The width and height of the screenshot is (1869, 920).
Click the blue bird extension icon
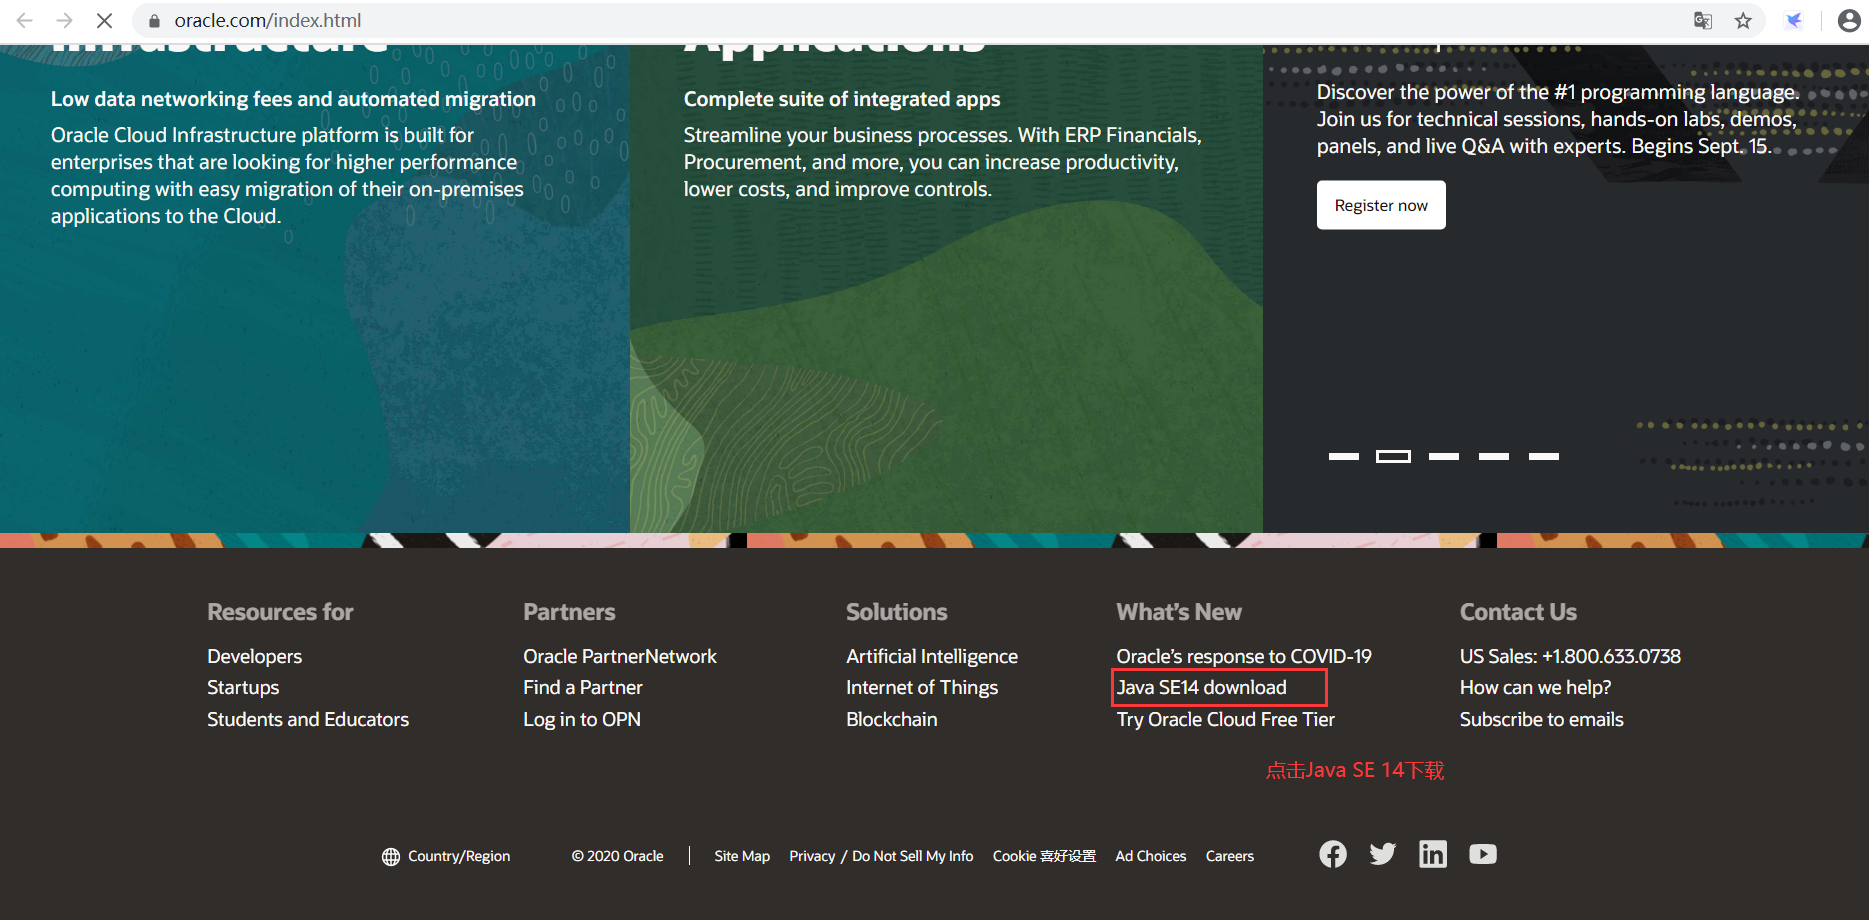1794,20
